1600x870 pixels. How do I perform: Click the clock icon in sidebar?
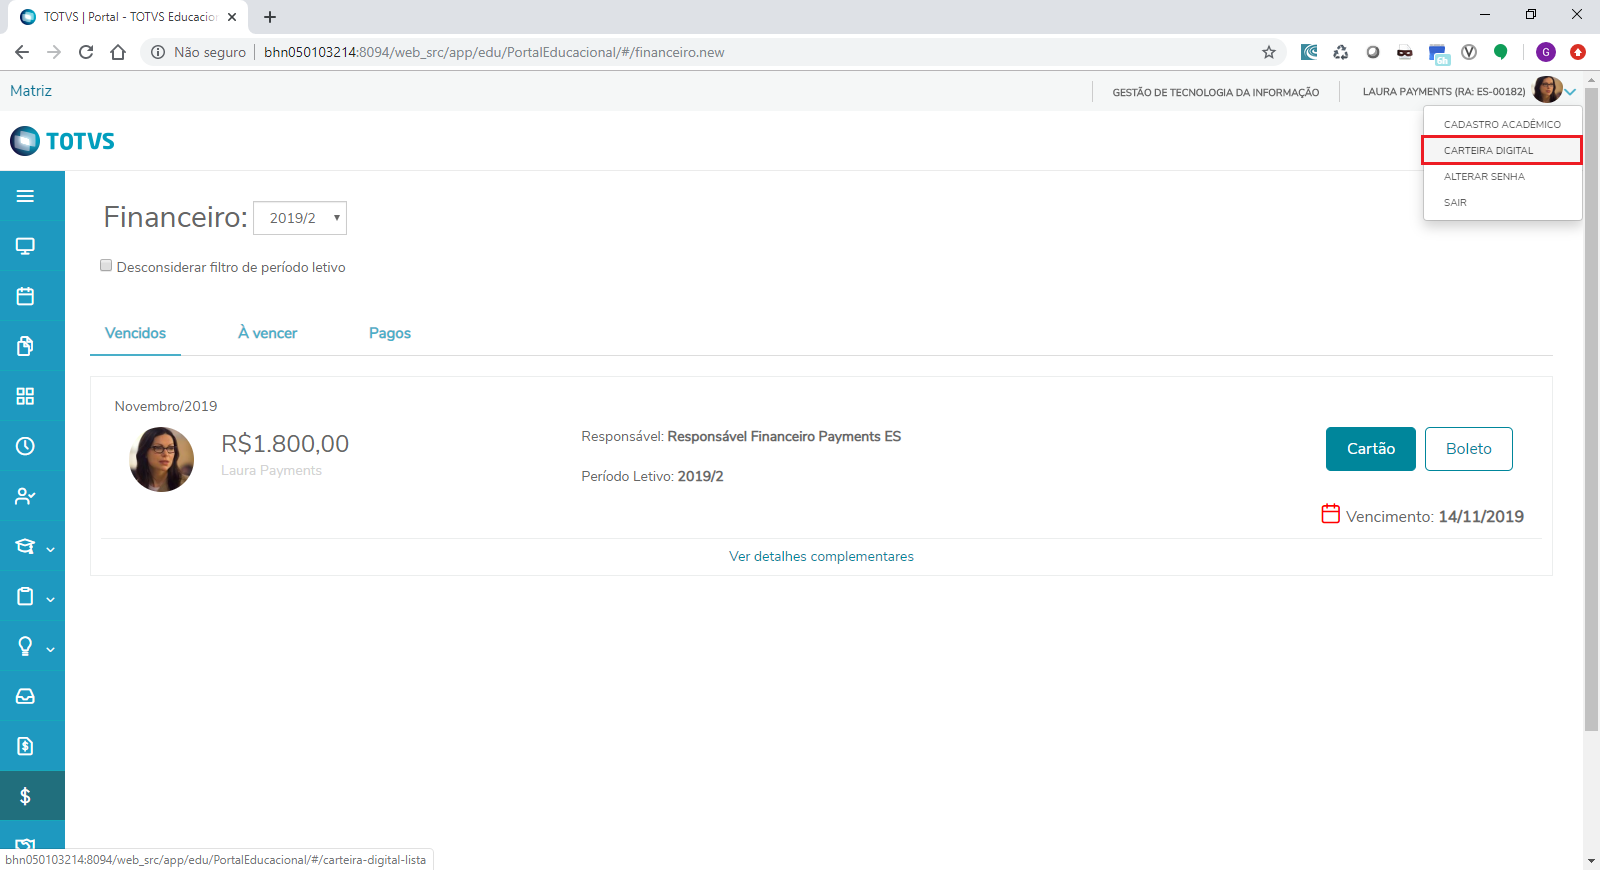[x=25, y=446]
